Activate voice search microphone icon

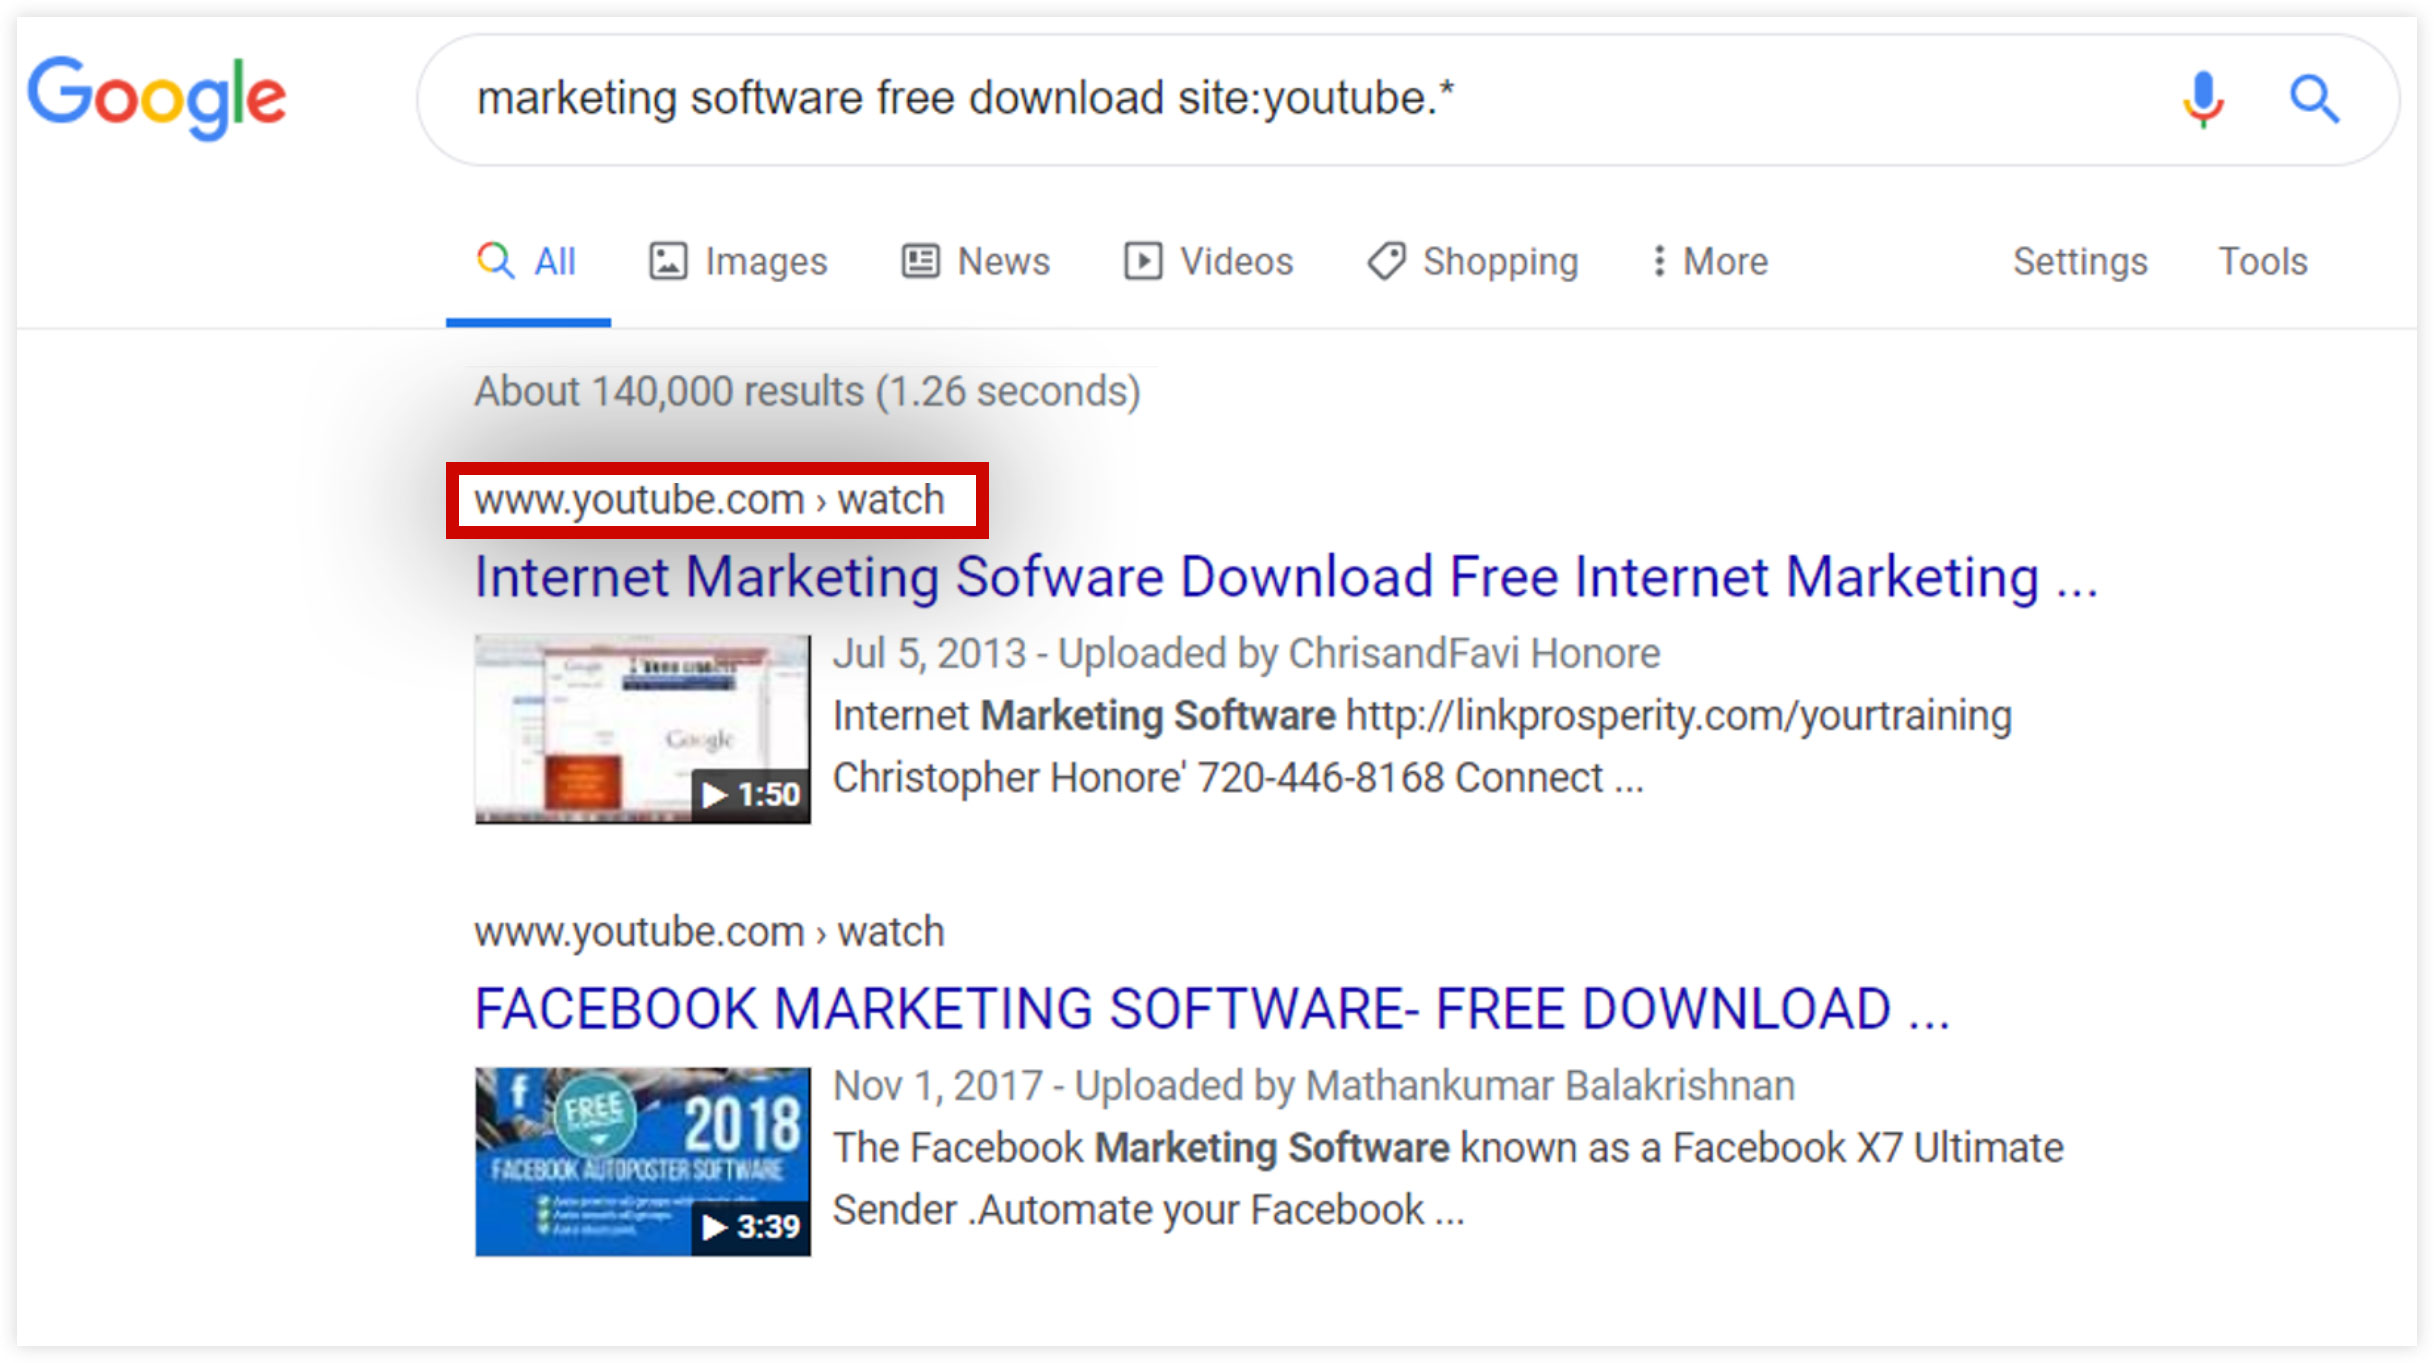[x=2202, y=99]
